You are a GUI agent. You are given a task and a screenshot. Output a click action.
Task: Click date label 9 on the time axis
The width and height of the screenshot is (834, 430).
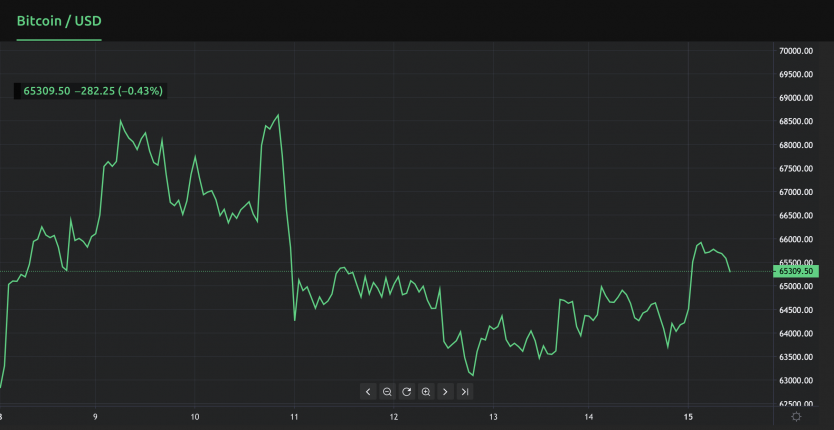click(x=95, y=417)
